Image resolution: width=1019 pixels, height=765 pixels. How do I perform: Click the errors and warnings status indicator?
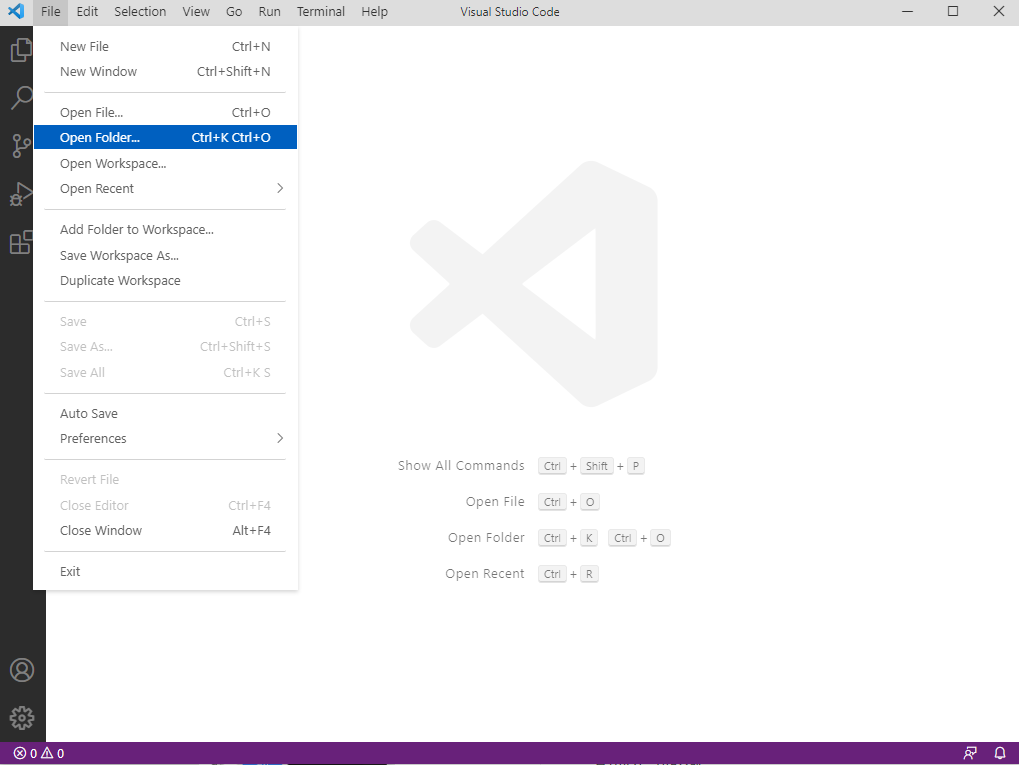coord(39,753)
